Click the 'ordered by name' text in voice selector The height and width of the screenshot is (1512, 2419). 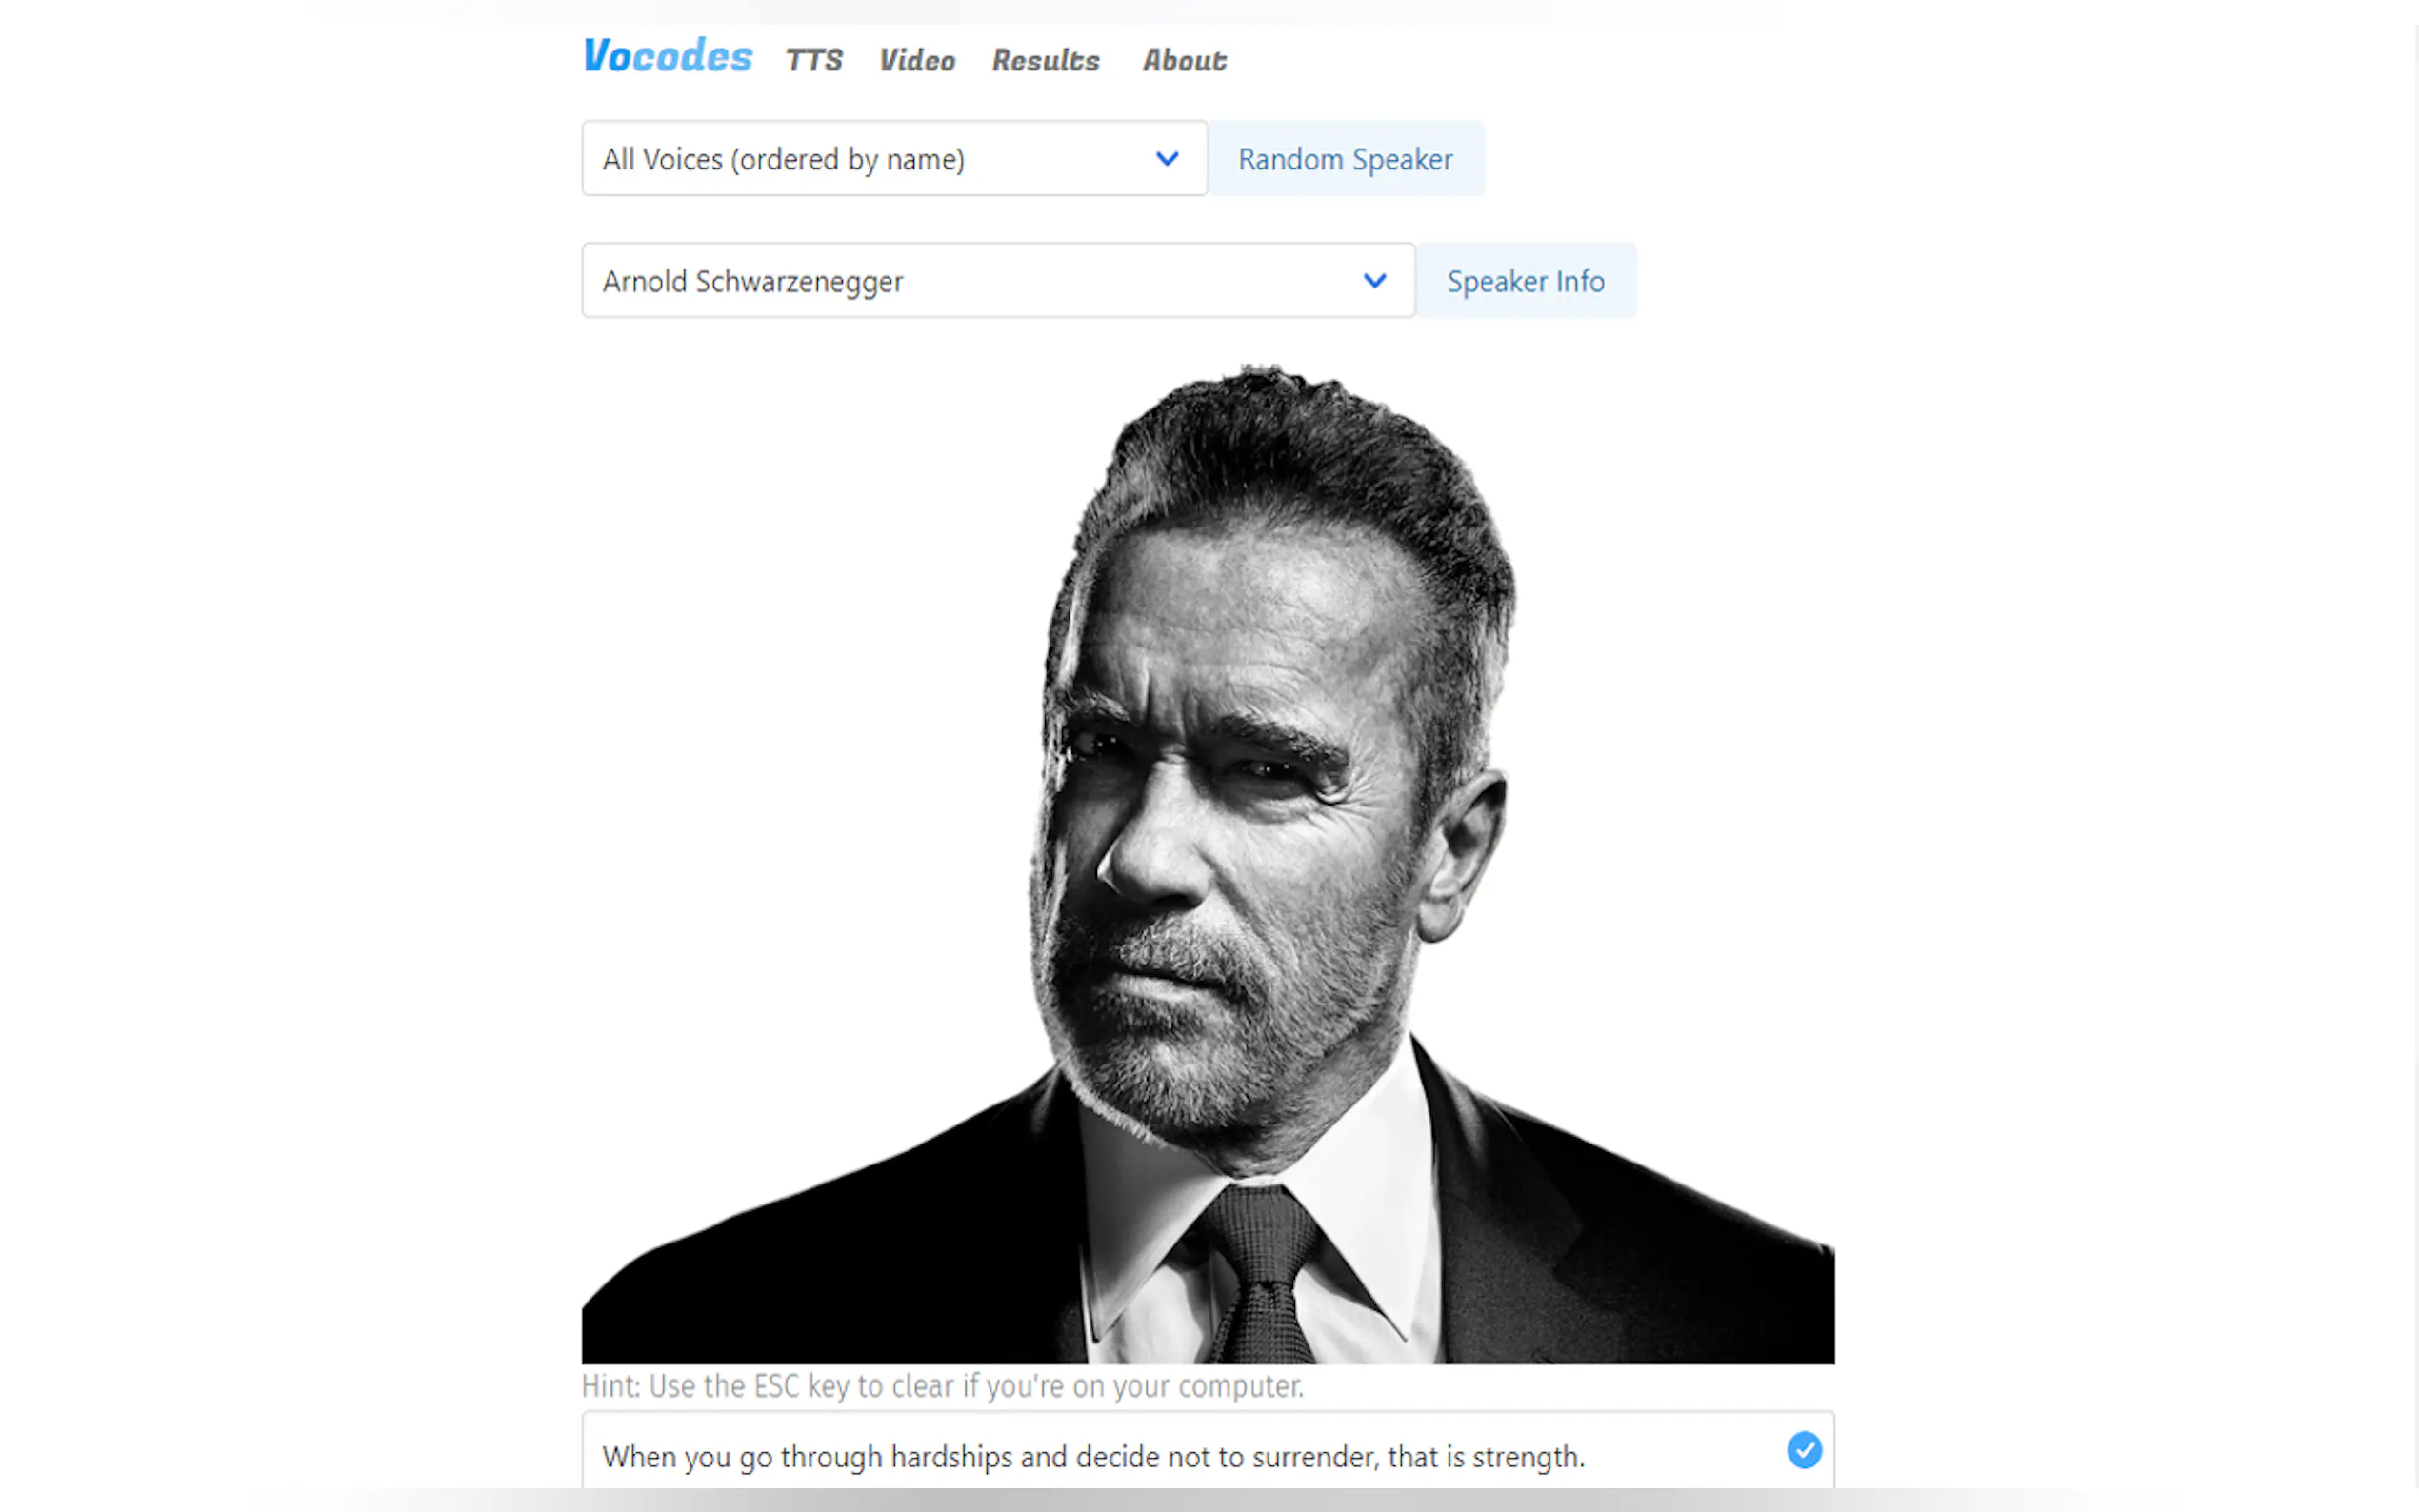[847, 159]
